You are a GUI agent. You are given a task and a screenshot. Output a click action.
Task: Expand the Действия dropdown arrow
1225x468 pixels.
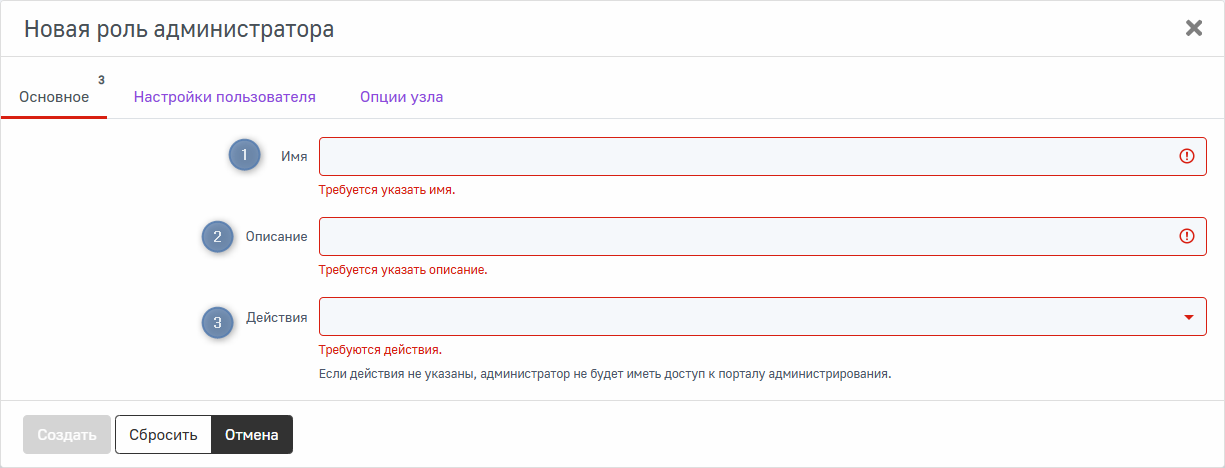[1189, 317]
